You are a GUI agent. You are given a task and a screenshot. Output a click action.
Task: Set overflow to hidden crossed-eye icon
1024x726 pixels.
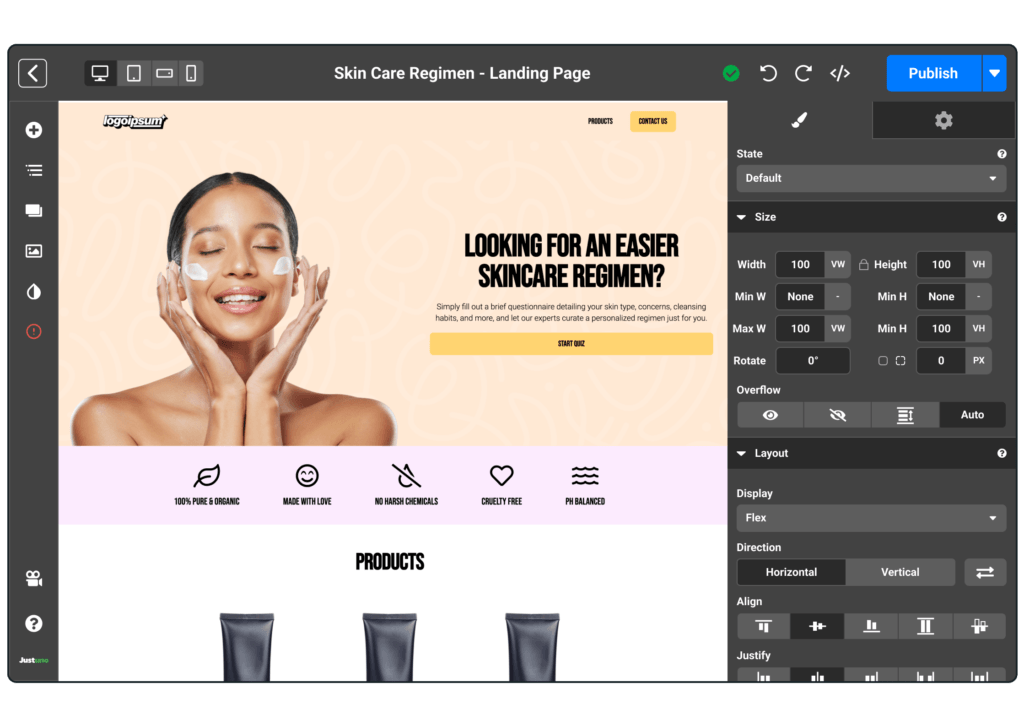837,415
